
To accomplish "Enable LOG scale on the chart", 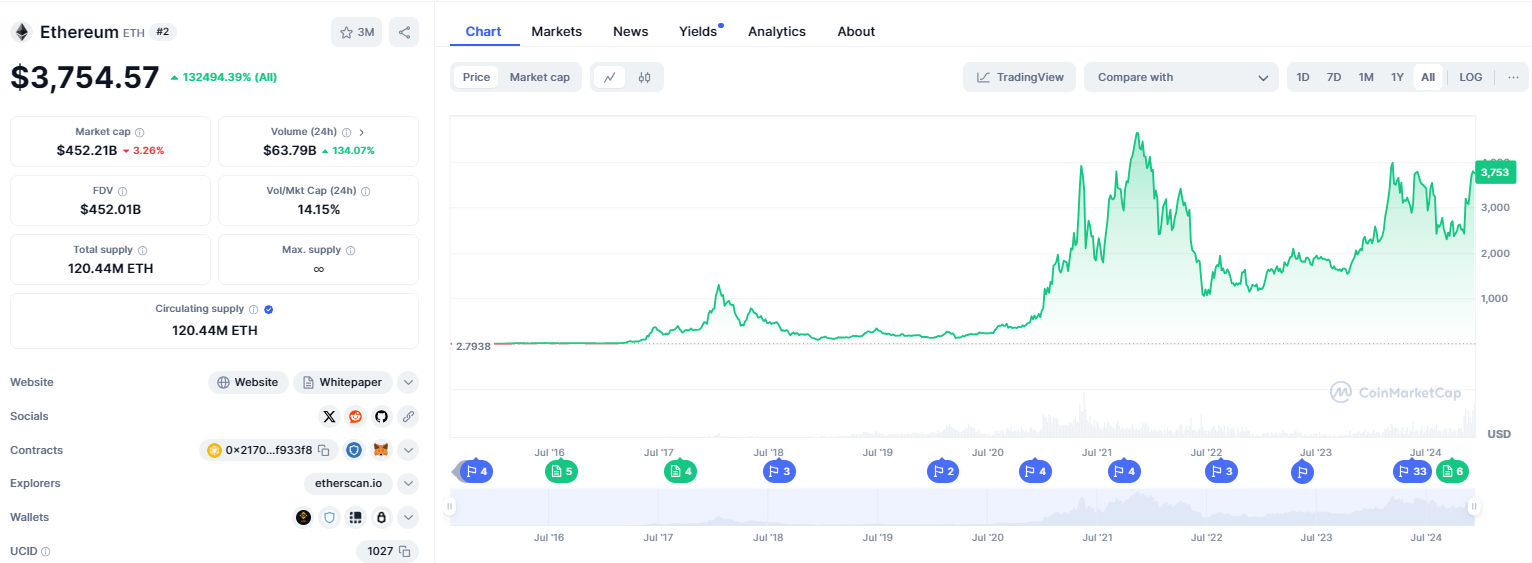I will click(x=1470, y=77).
